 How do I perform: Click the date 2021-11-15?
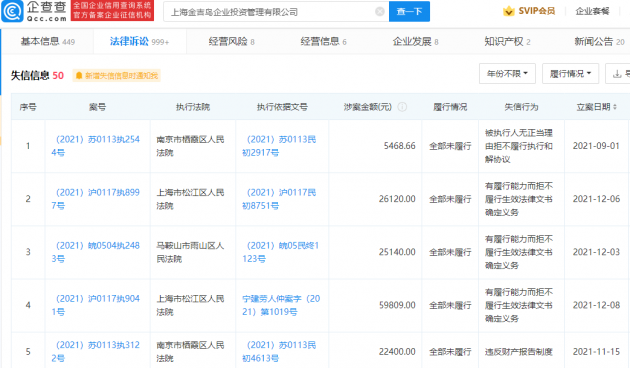(x=596, y=352)
